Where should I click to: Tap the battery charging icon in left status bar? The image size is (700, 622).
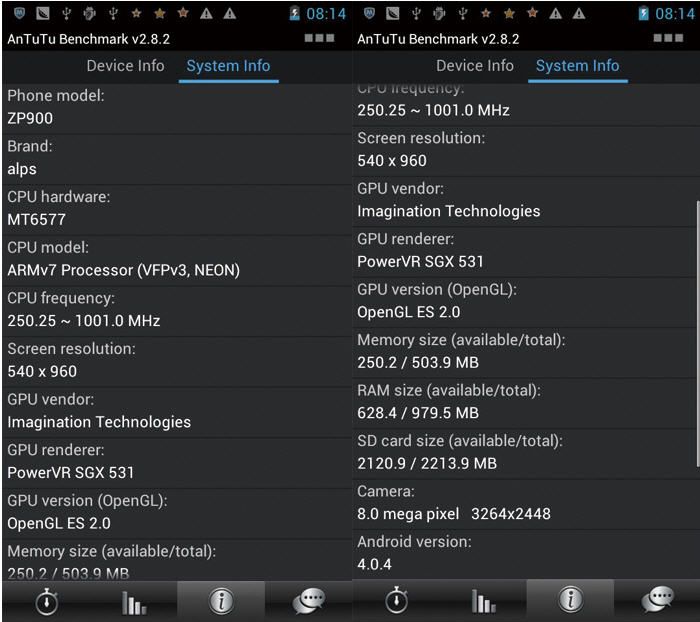[x=295, y=14]
